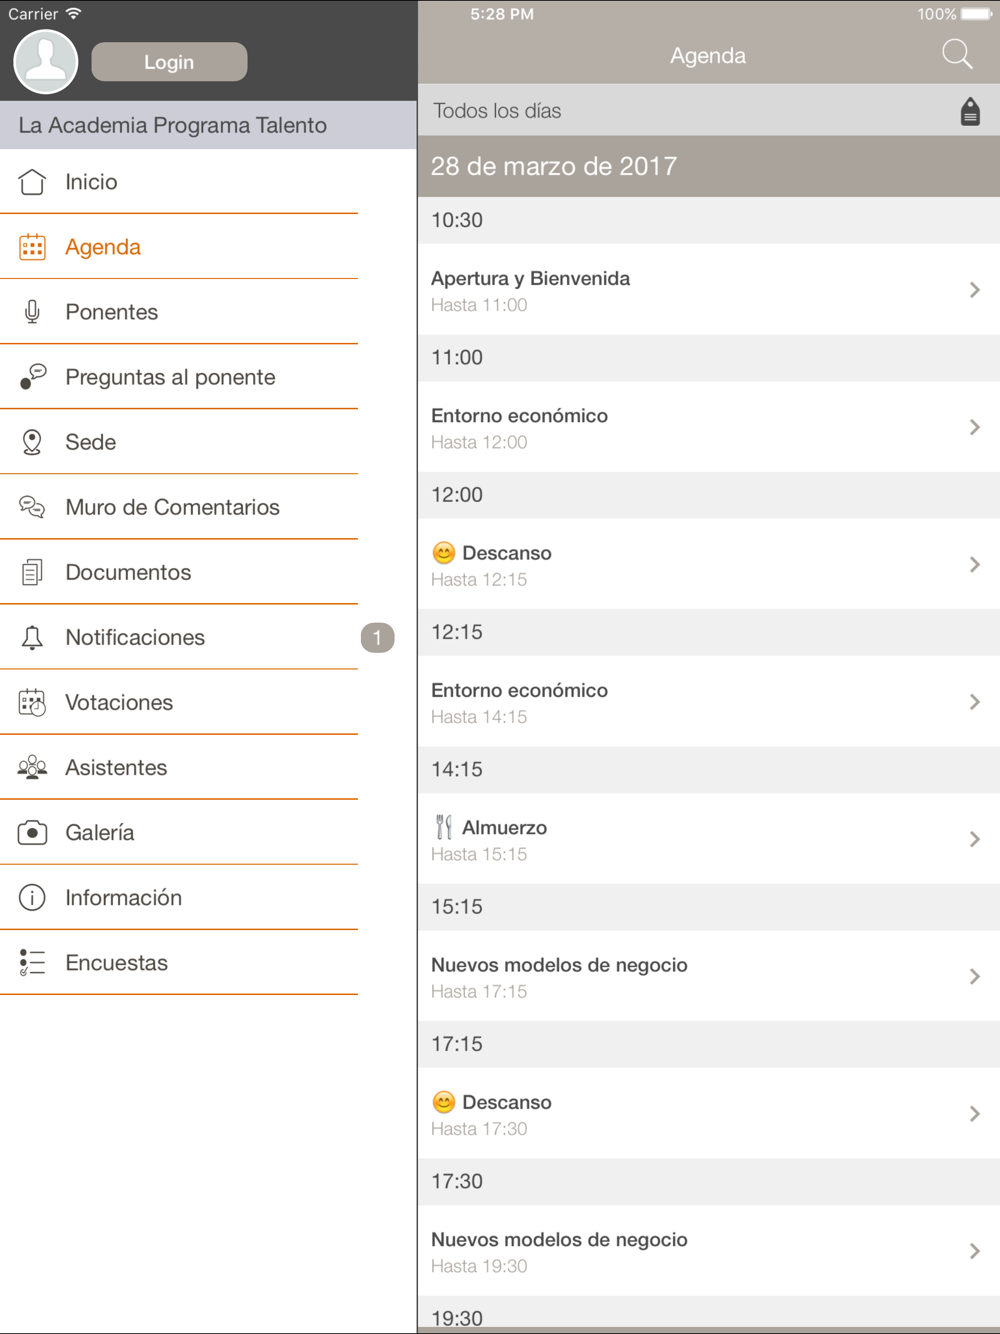1000x1334 pixels.
Task: Click the Inicio house icon
Action: 32,182
